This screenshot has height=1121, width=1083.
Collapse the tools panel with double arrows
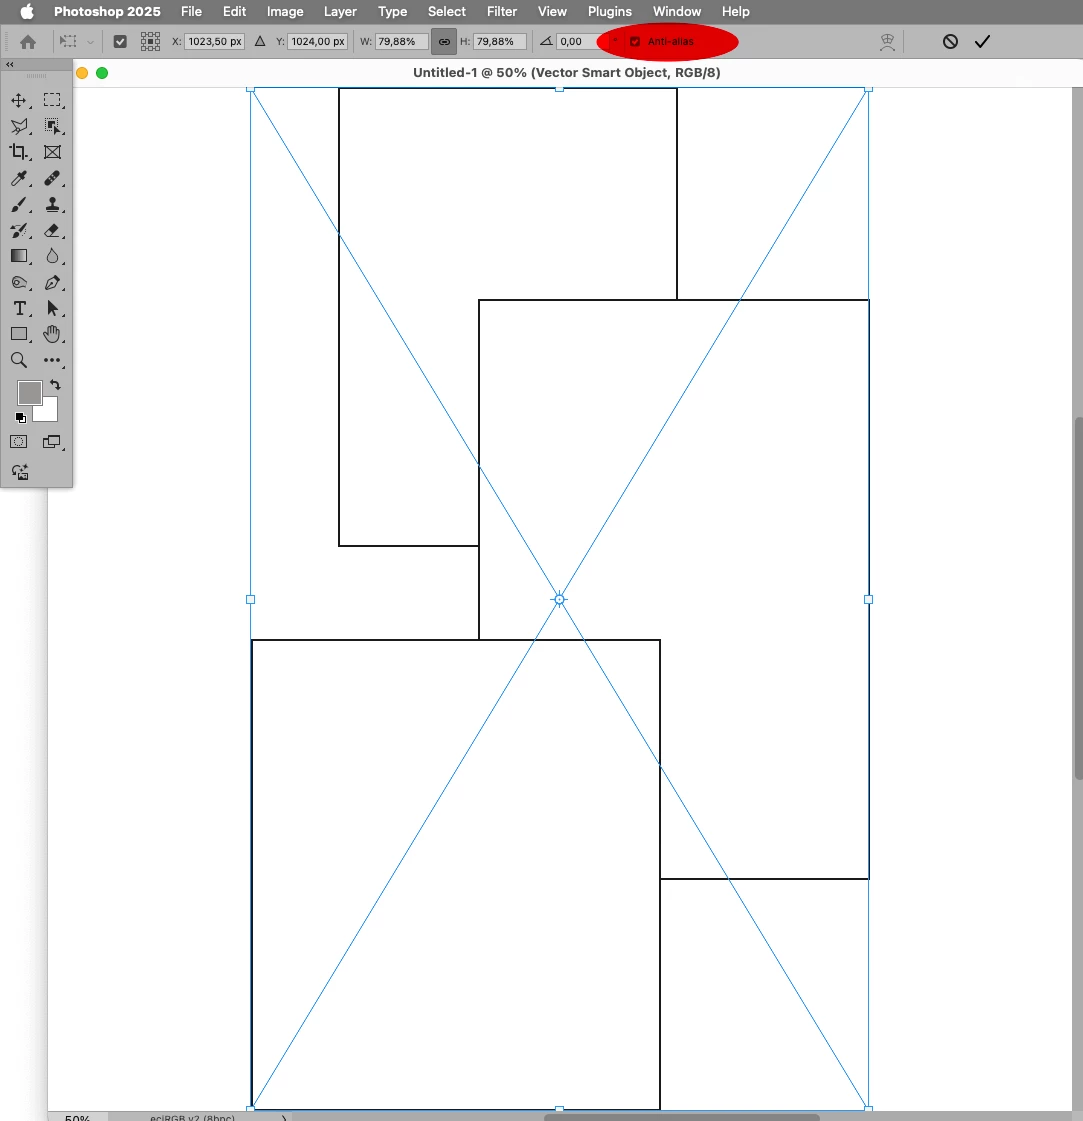(10, 64)
